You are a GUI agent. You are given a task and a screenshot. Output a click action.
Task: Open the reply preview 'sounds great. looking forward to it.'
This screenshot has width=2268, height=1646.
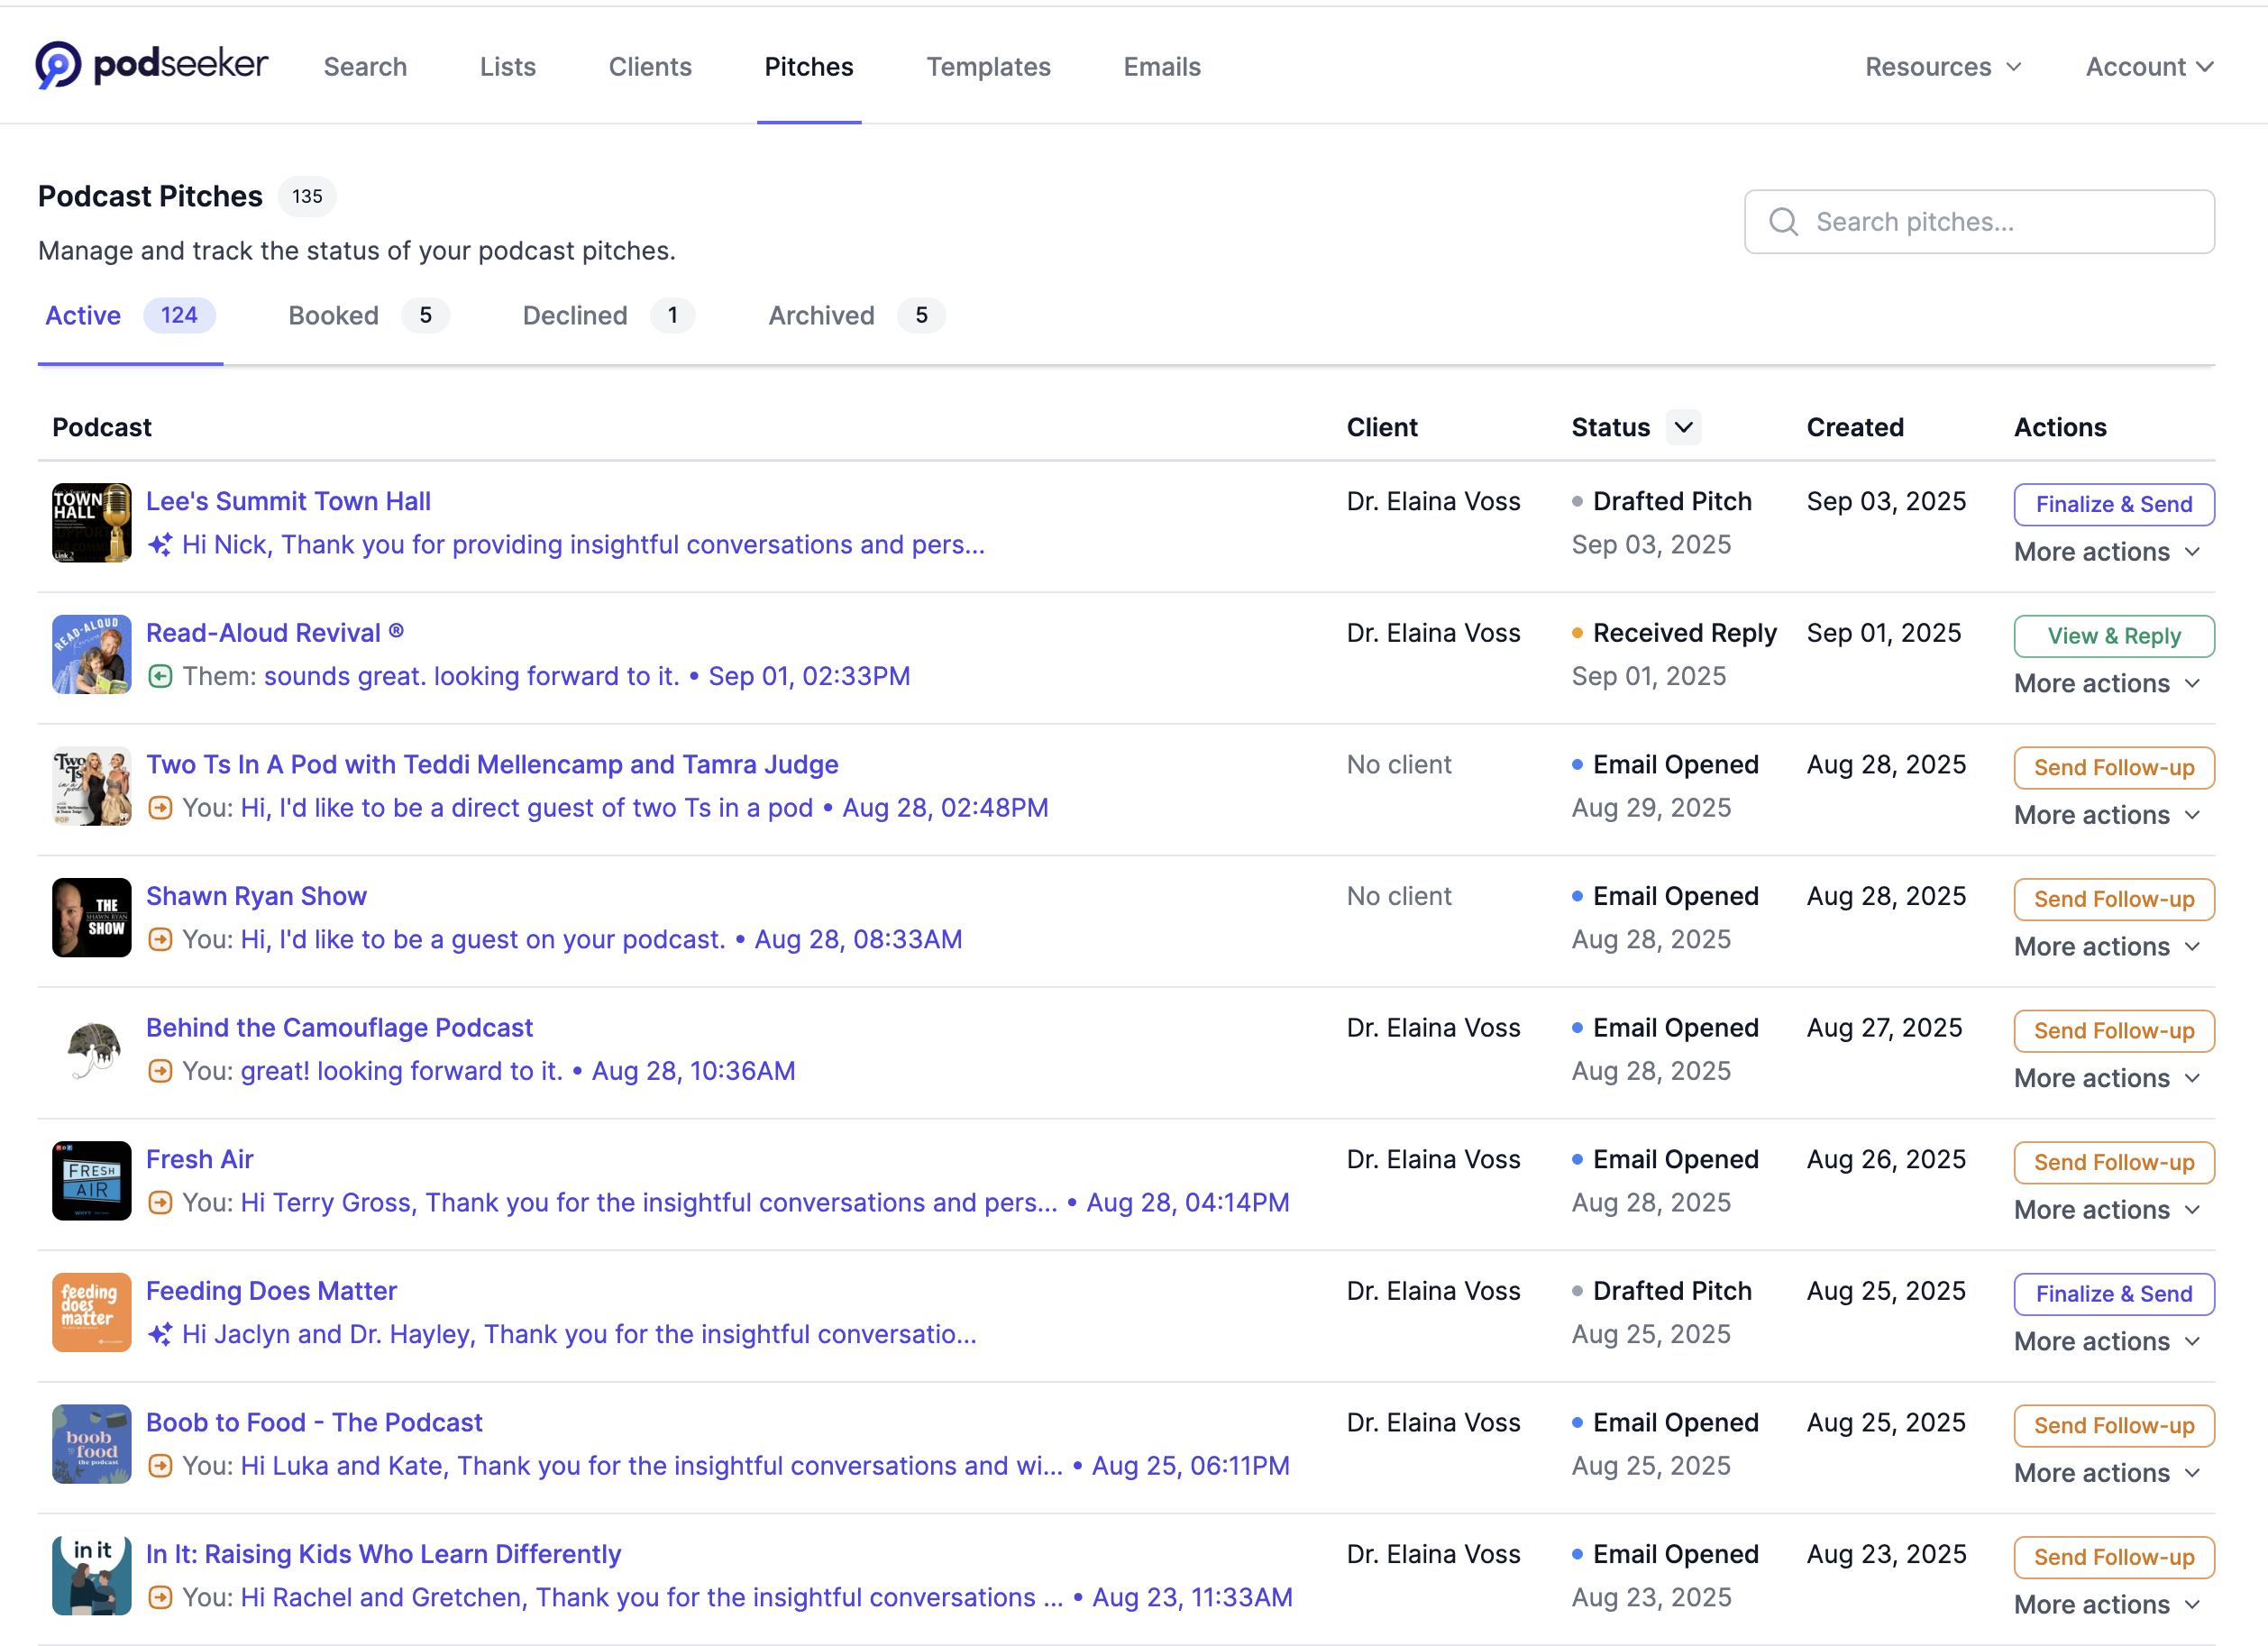pyautogui.click(x=472, y=677)
